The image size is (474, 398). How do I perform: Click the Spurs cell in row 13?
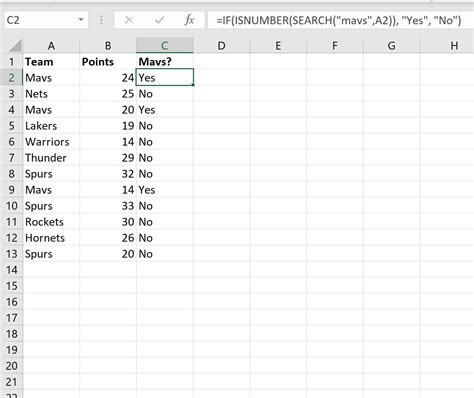pyautogui.click(x=51, y=254)
